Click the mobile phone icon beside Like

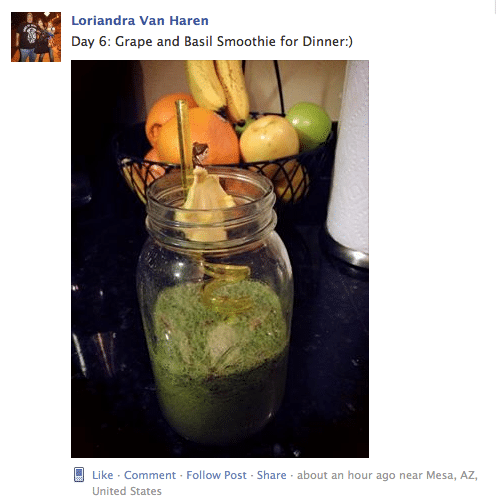click(x=79, y=475)
